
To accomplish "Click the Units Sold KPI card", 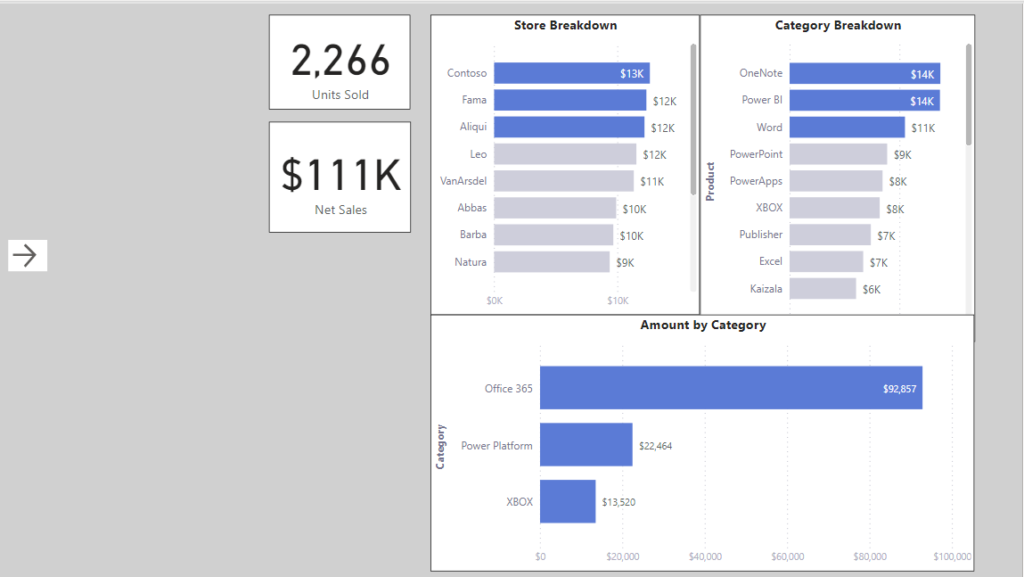I will coord(338,62).
